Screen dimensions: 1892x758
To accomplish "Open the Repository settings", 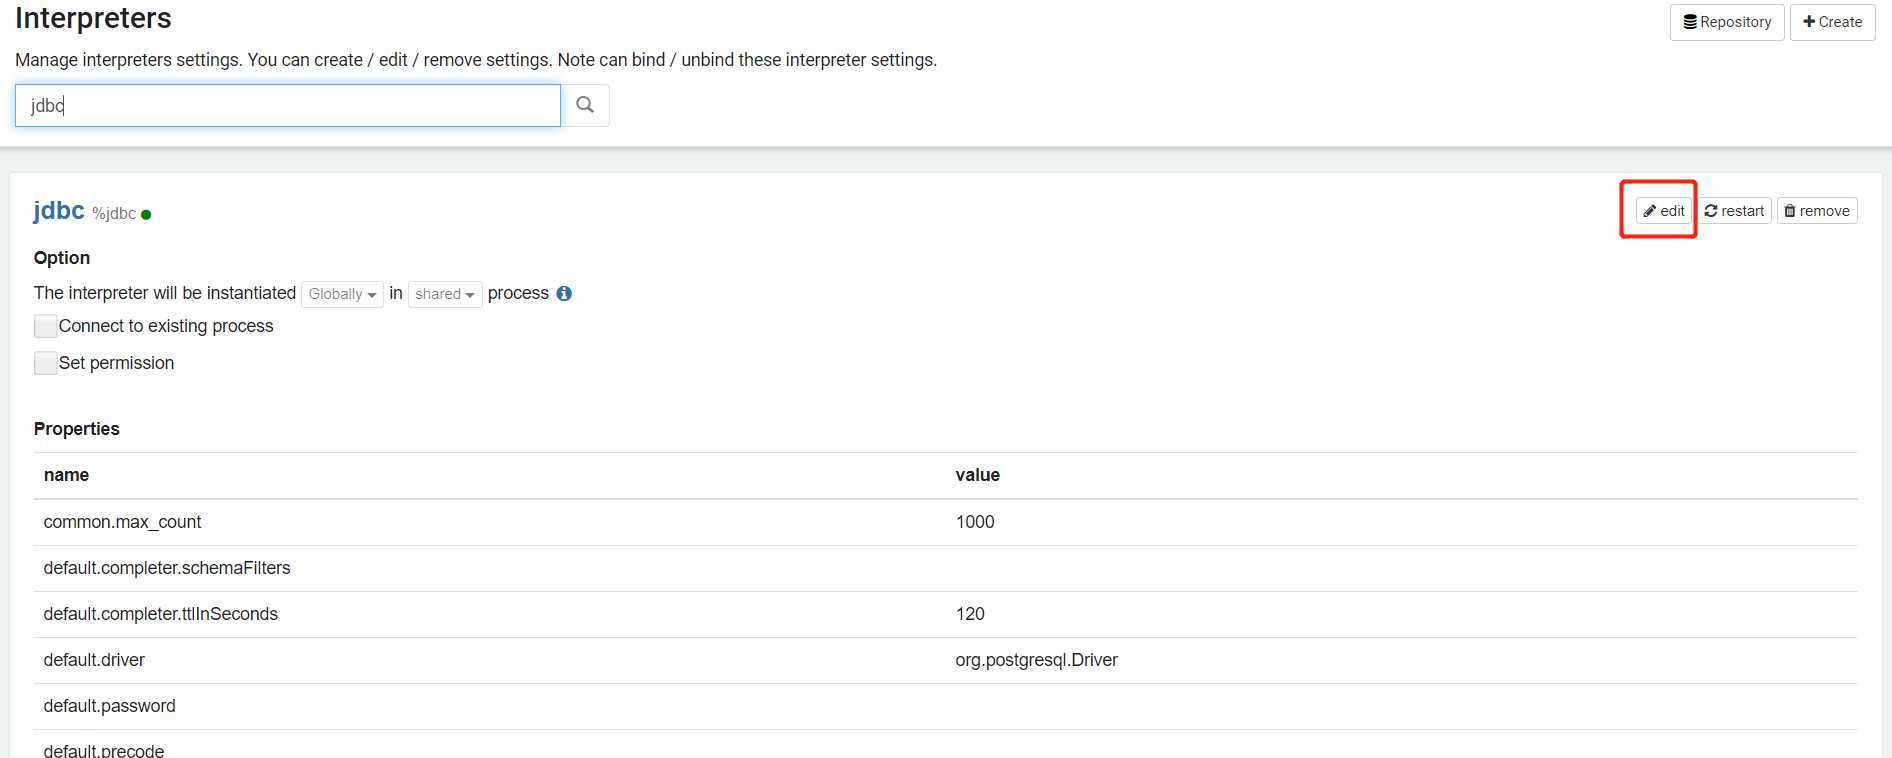I will (1727, 22).
